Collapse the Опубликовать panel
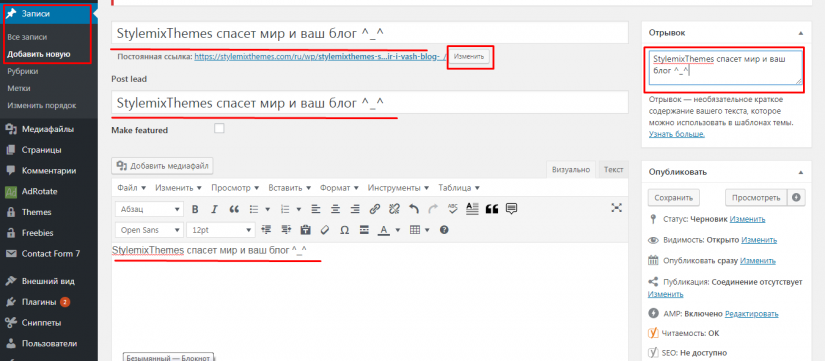The width and height of the screenshot is (825, 361). click(x=801, y=172)
